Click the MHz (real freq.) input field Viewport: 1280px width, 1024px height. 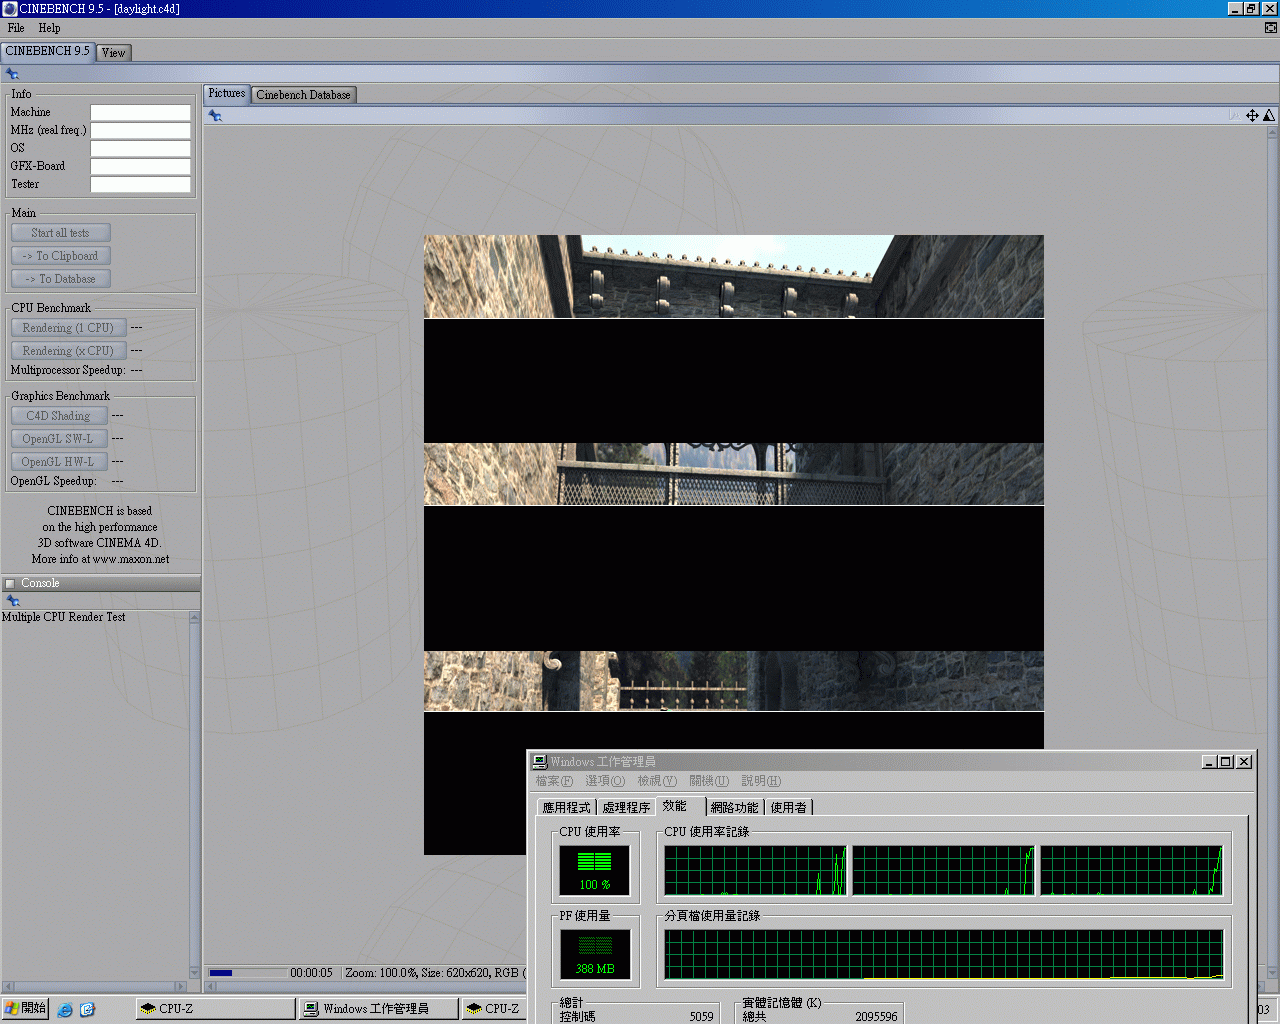(140, 131)
